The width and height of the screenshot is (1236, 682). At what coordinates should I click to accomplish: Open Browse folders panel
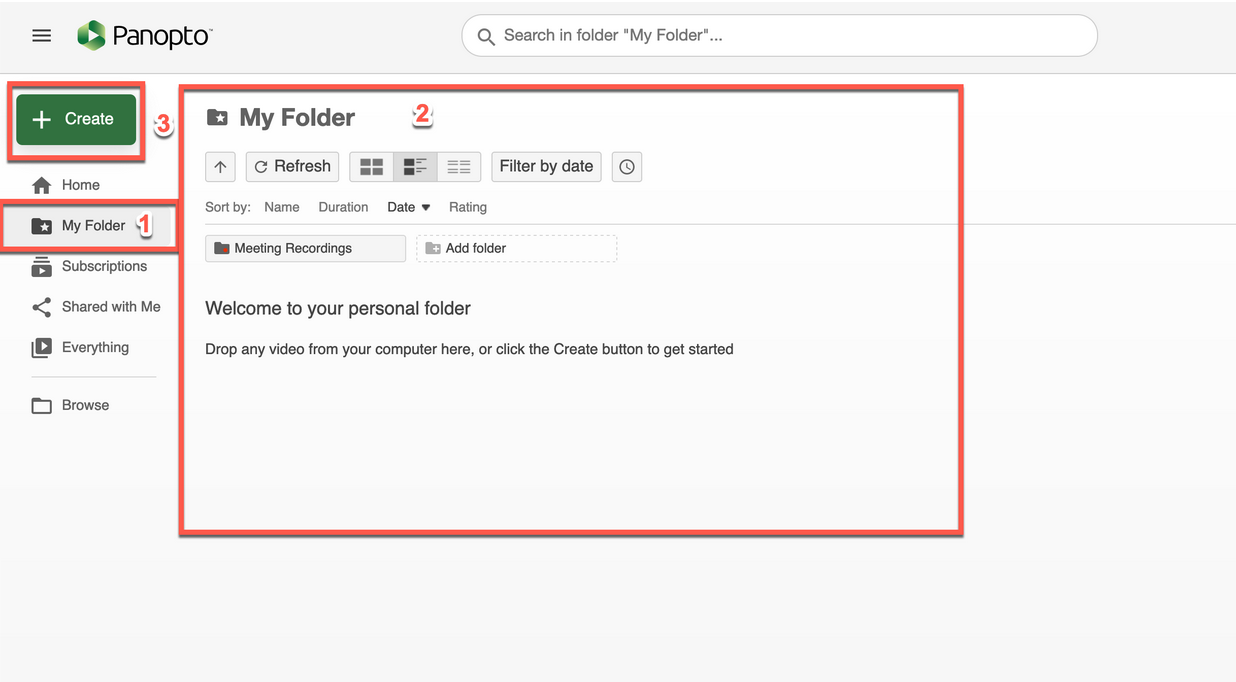click(x=70, y=405)
